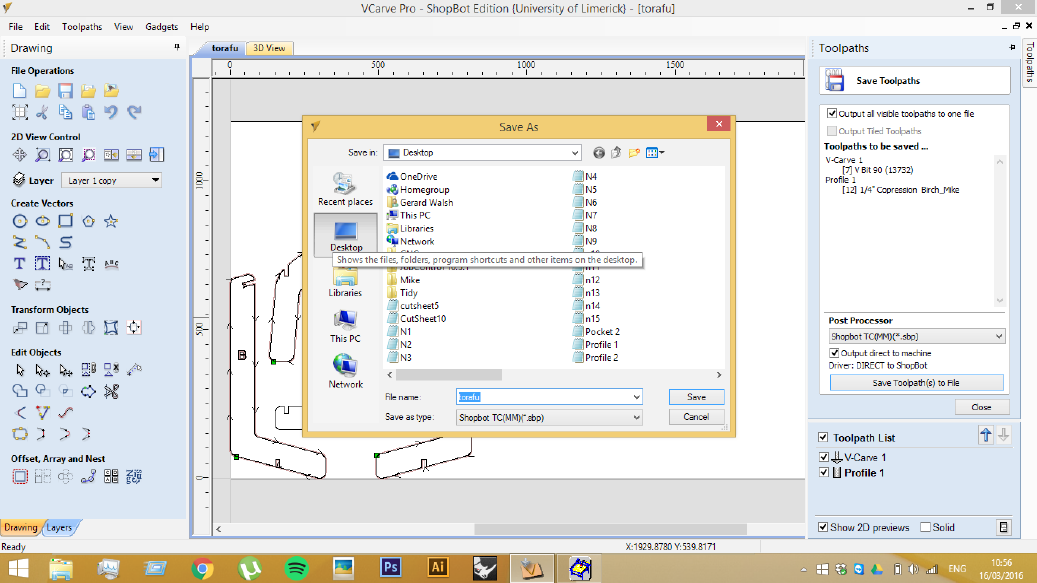Click the Windows Start button
The image size is (1037, 583).
pos(19,568)
